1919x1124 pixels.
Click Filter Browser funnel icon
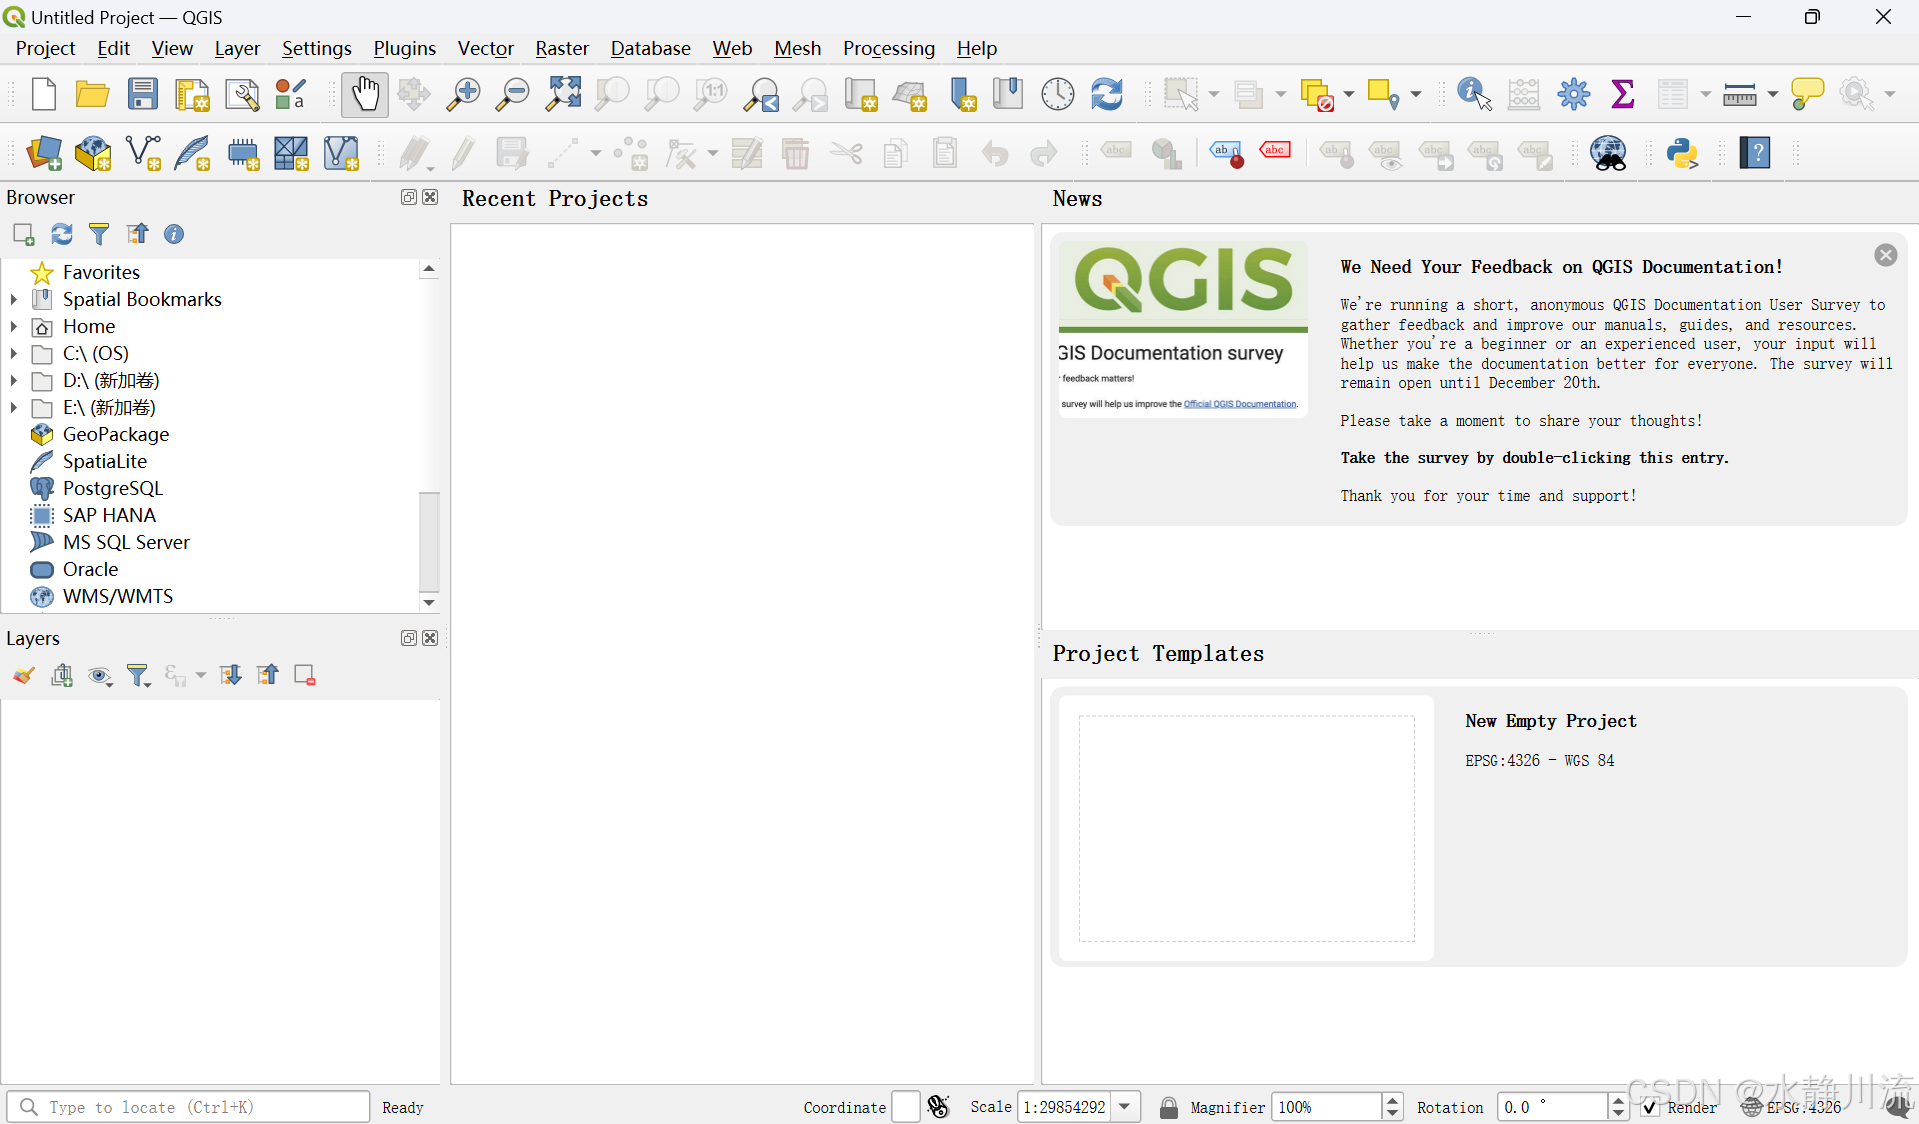click(x=99, y=234)
